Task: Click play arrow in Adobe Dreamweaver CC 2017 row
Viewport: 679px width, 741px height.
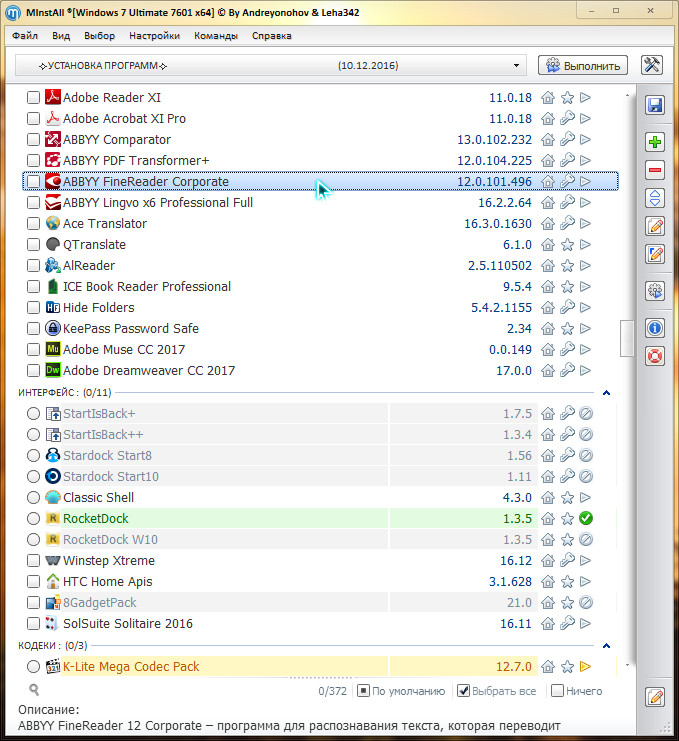Action: tap(585, 370)
